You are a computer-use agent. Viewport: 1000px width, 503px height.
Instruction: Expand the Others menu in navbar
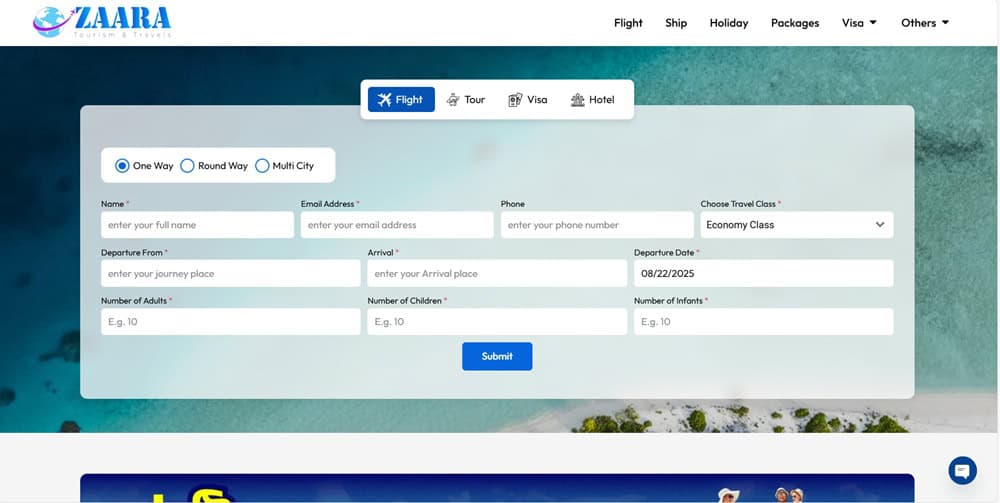tap(924, 23)
